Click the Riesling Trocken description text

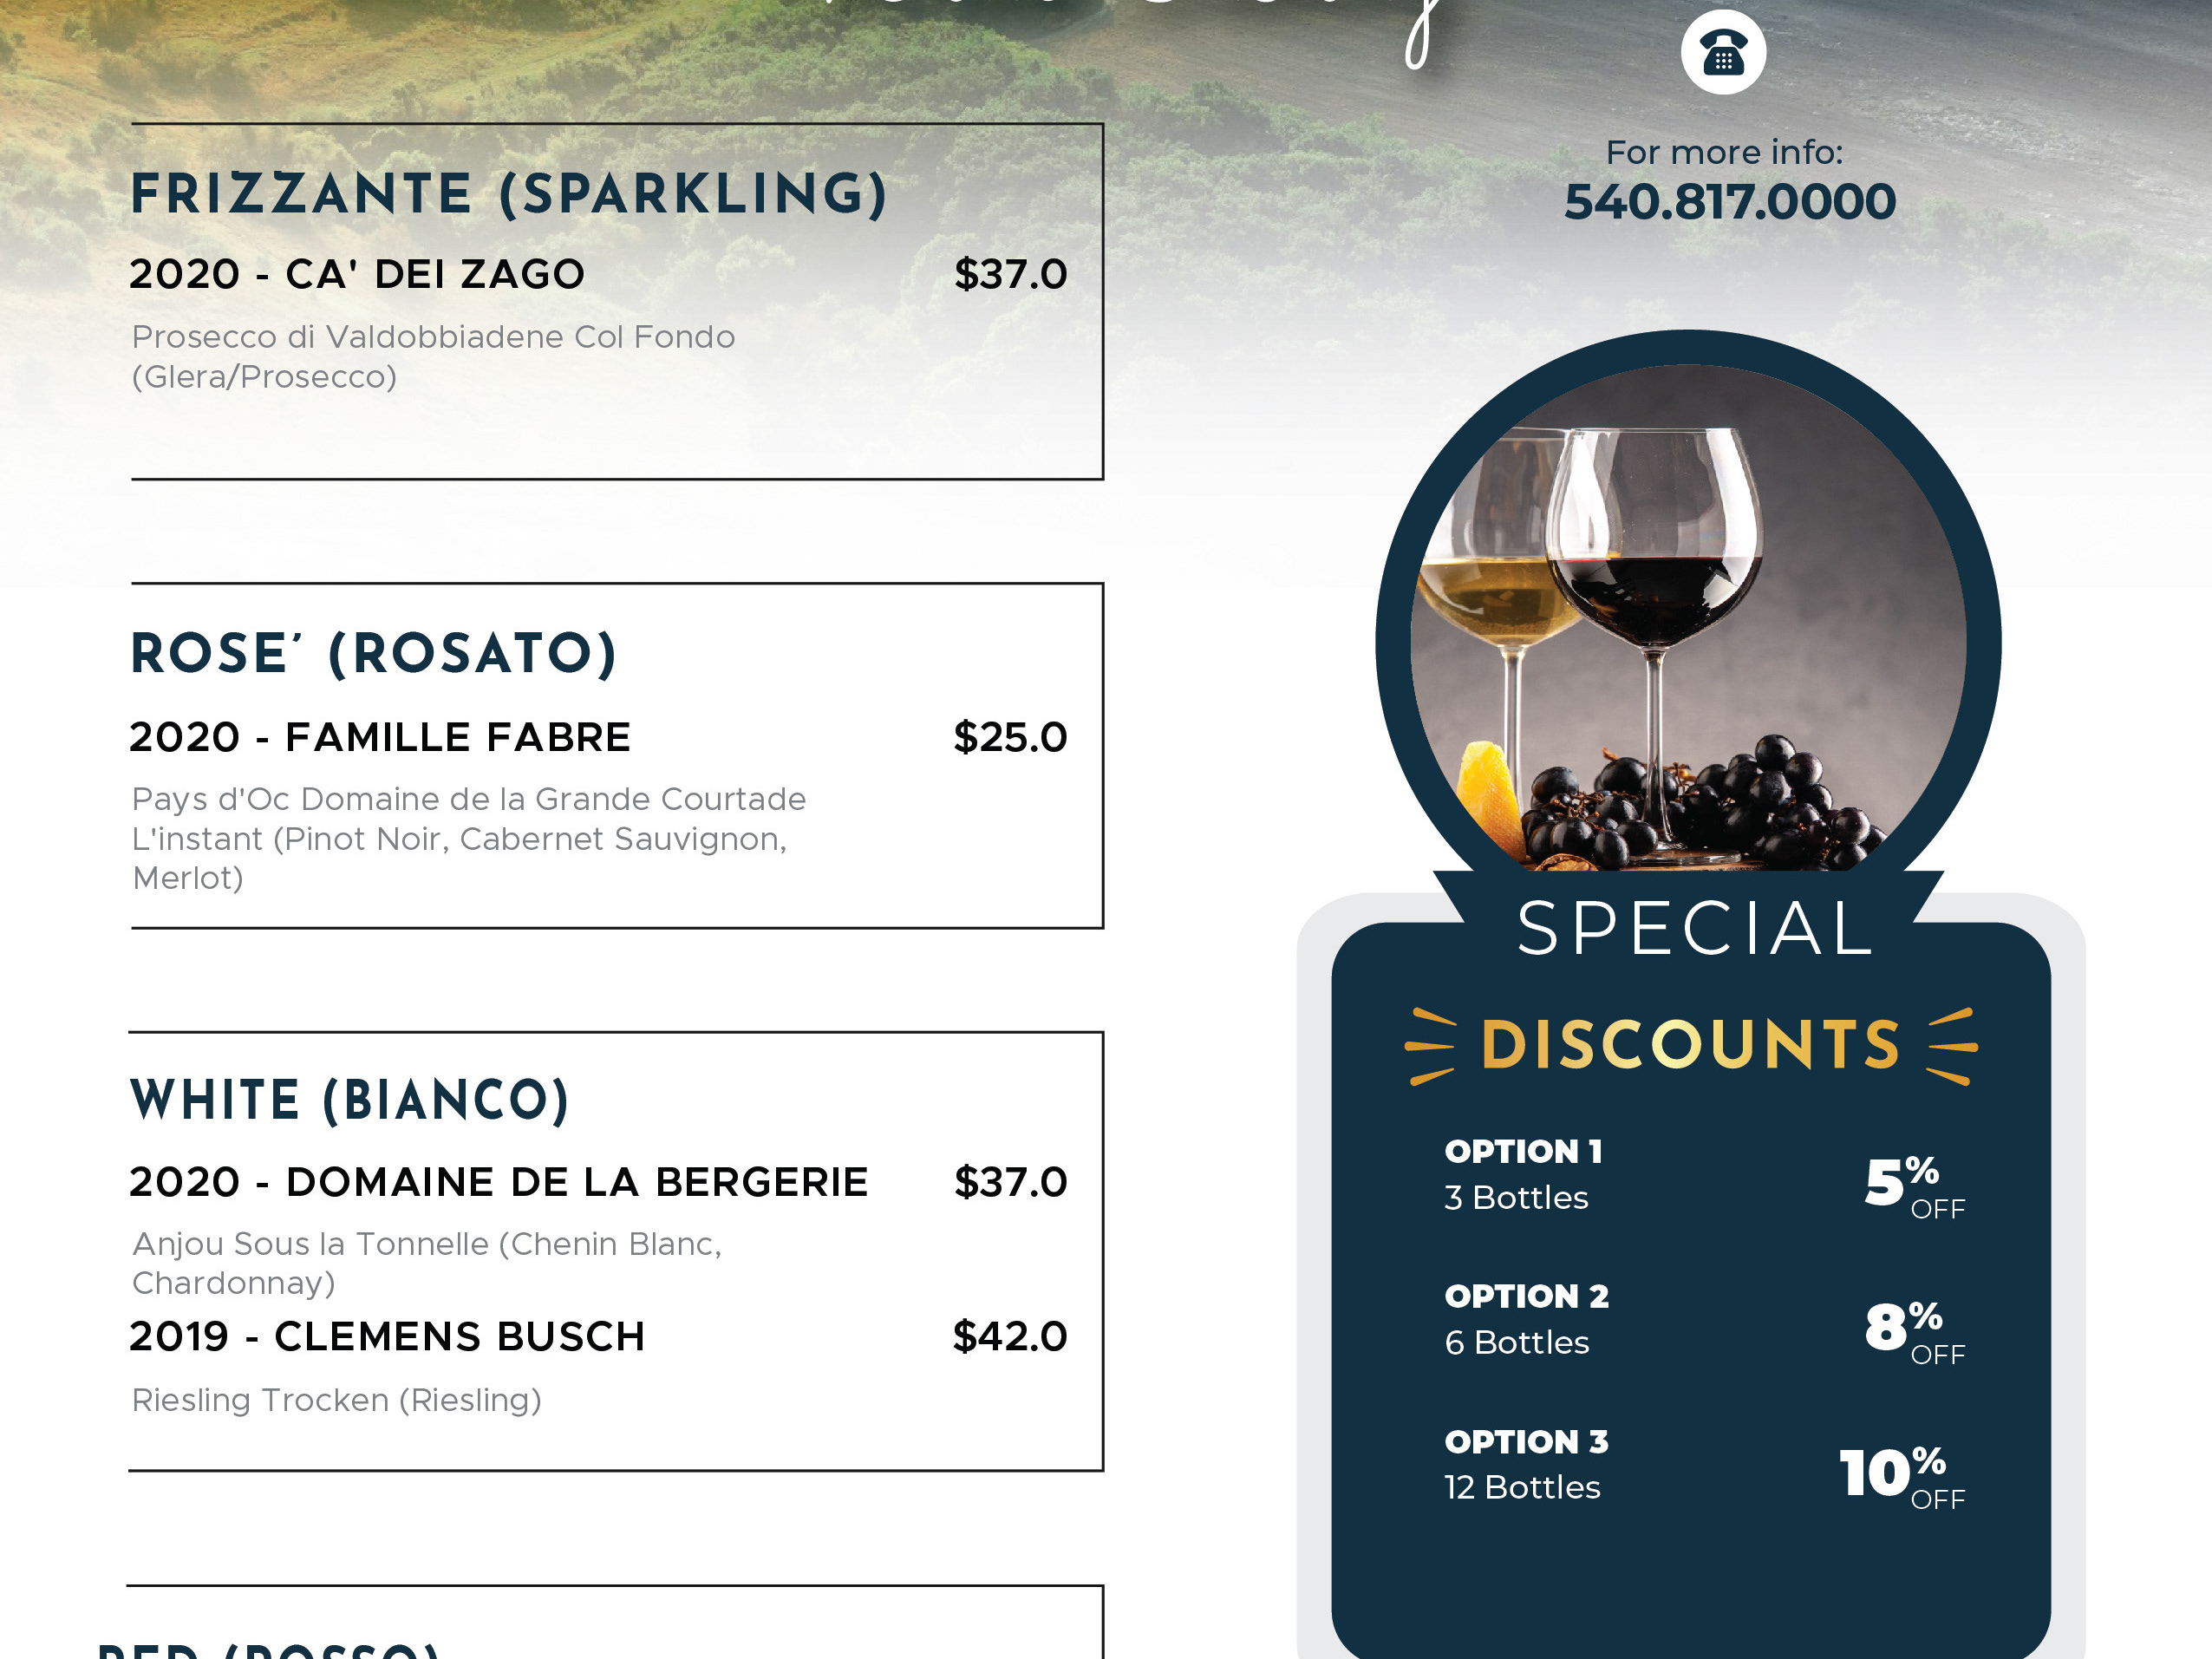pos(337,1400)
